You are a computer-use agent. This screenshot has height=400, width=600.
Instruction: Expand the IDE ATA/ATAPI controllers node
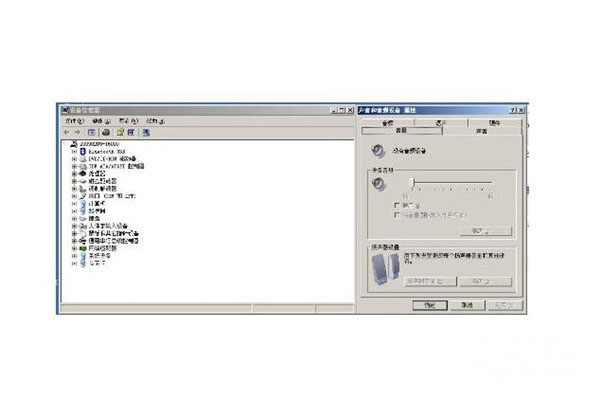point(74,166)
